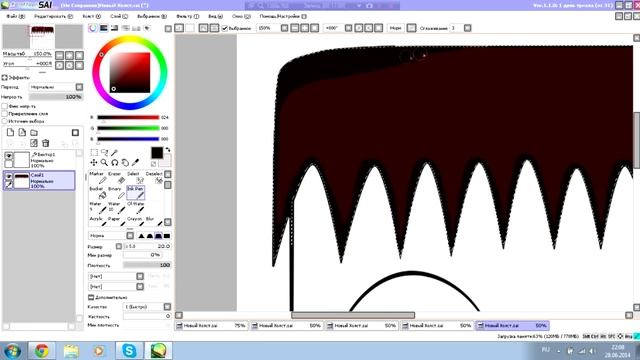Hide the Слой1 layer with eye icon
Image resolution: width=640 pixels, height=360 pixels.
point(9,176)
